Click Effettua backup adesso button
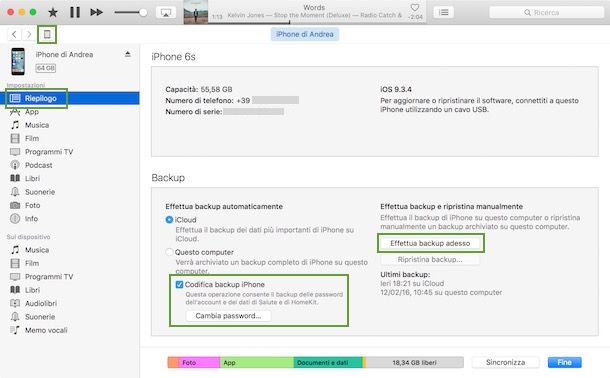610x378 pixels. click(430, 243)
